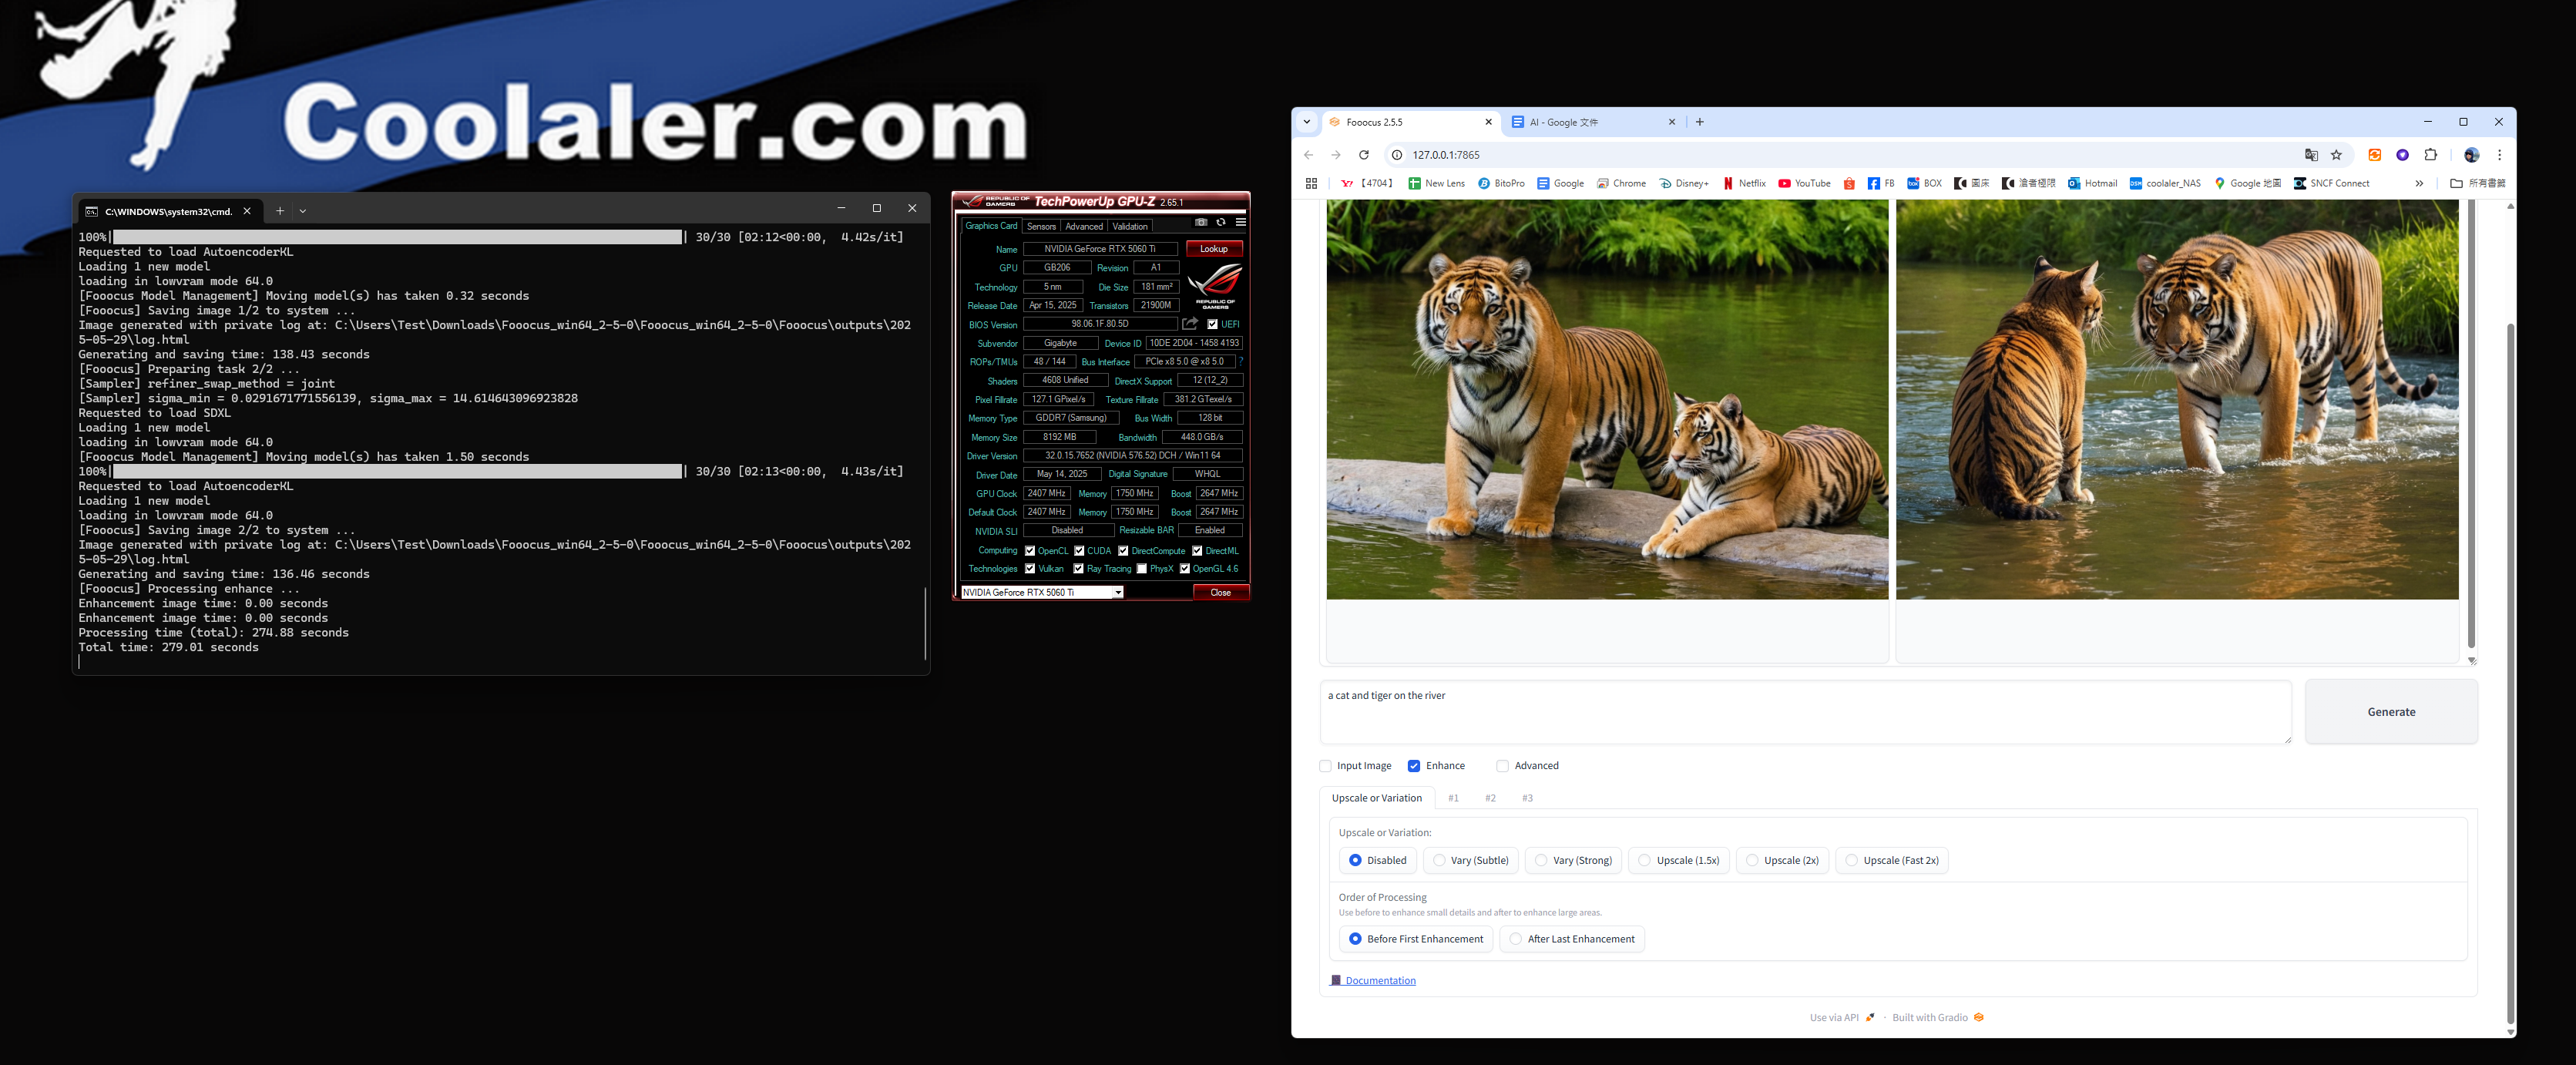Screen dimensions: 2576x1065
Task: Switch to the #1 enhancement tab in Fooocus
Action: (x=1453, y=798)
